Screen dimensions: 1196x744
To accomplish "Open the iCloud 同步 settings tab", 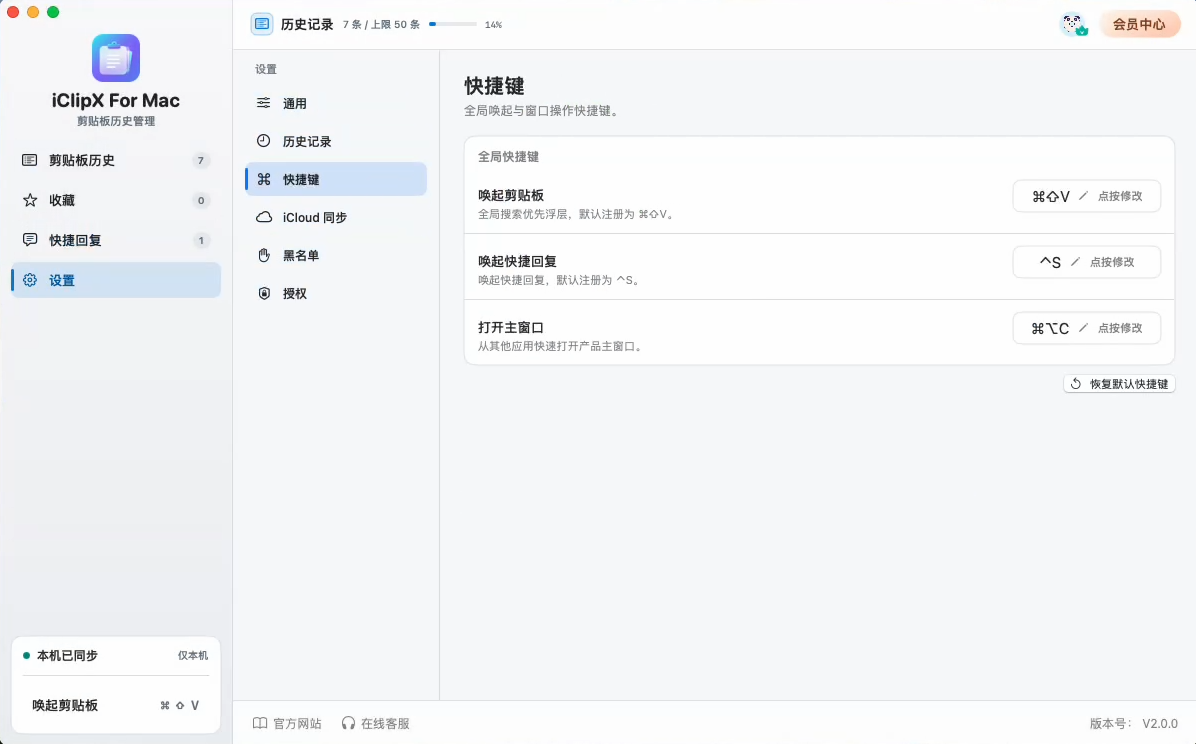I will tap(336, 217).
